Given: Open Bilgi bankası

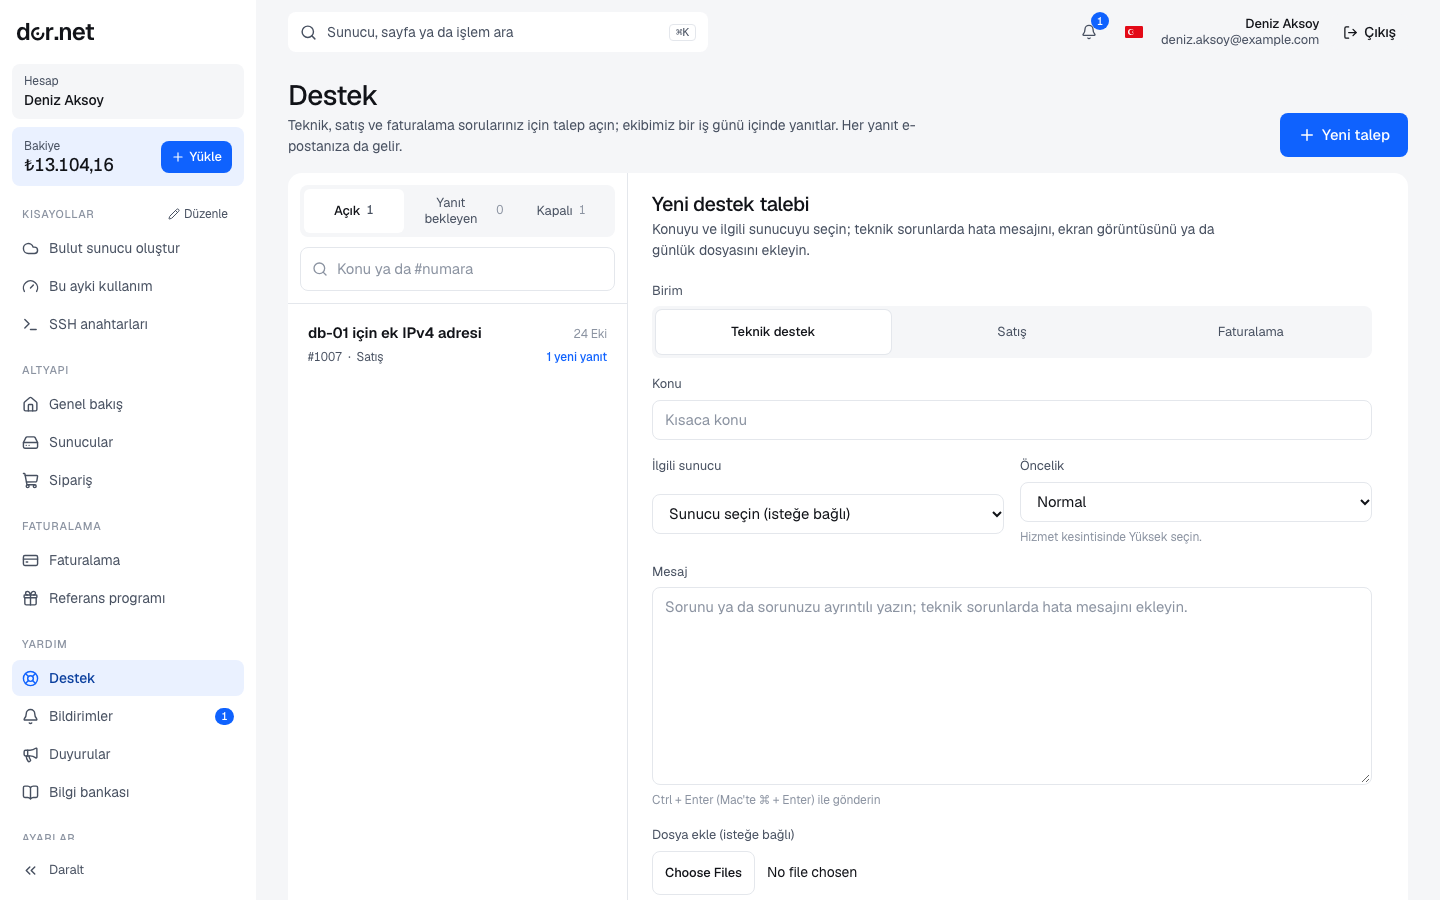Looking at the screenshot, I should tap(128, 792).
